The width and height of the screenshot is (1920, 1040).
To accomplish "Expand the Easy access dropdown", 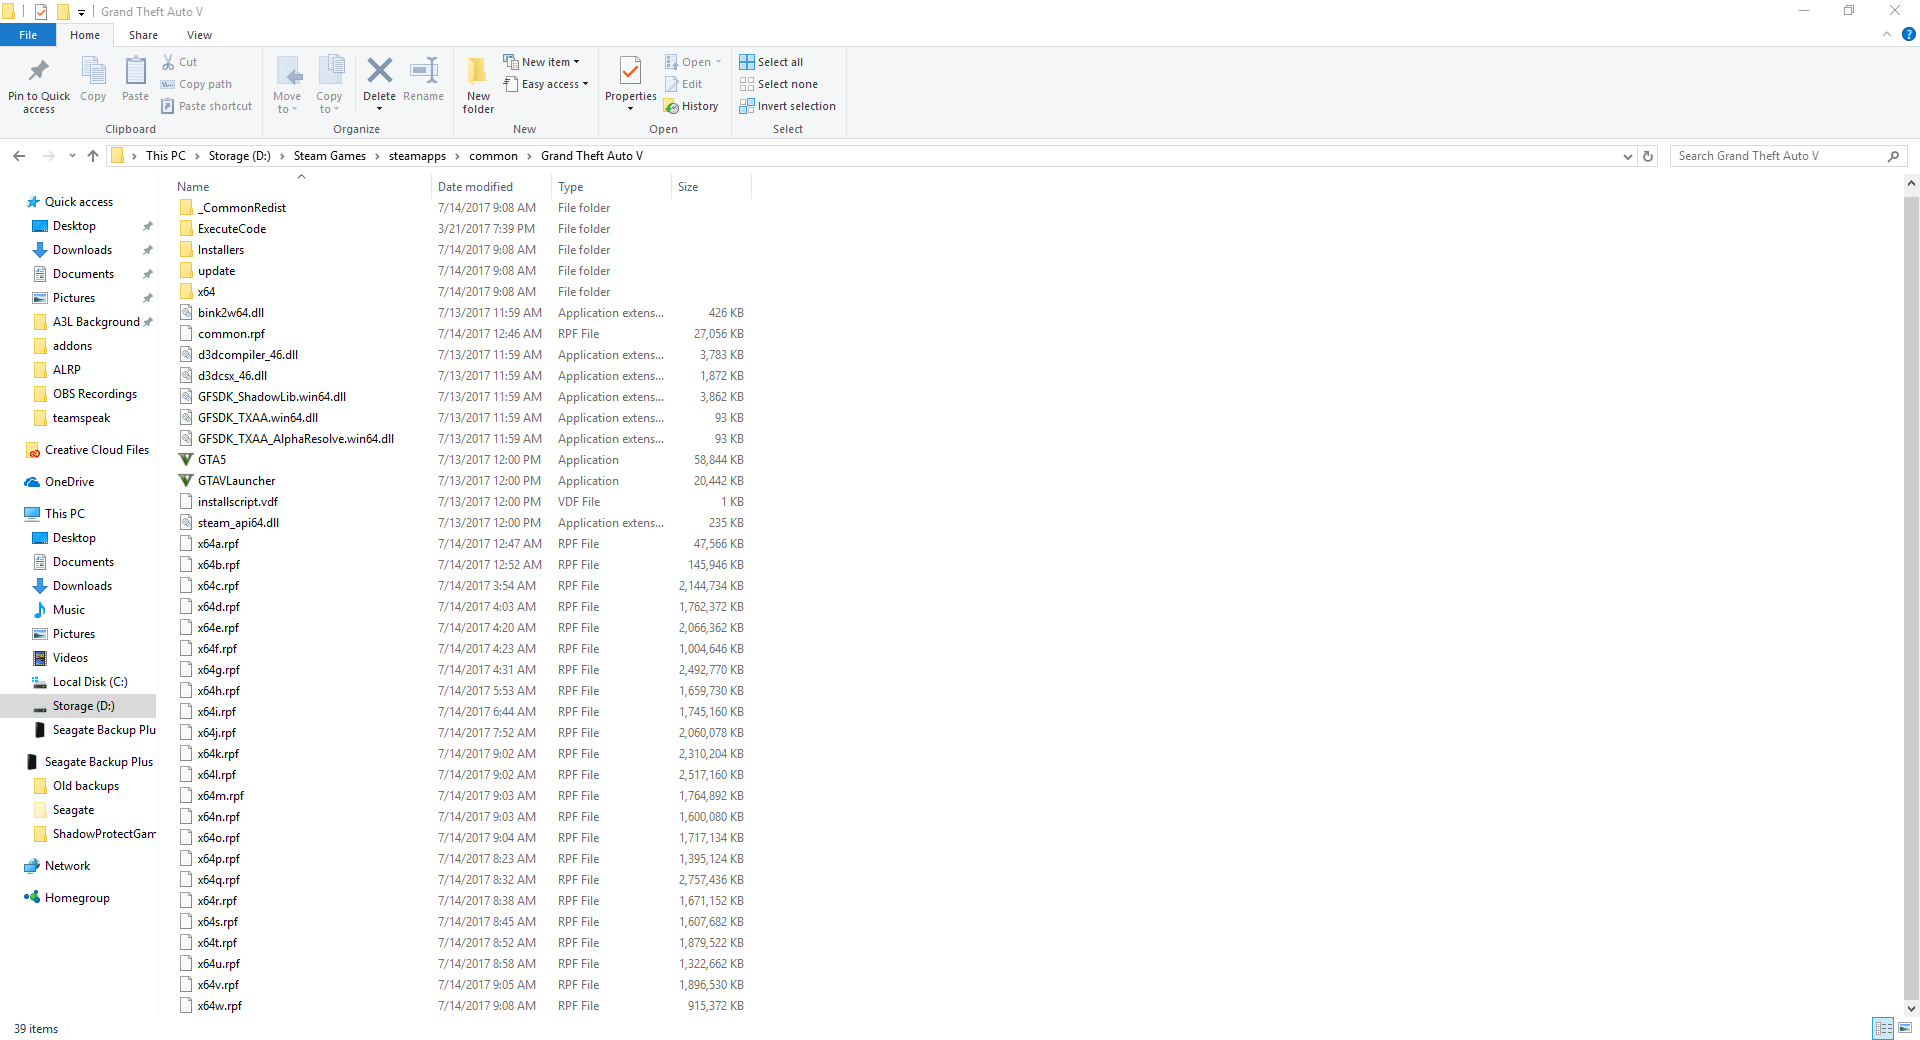I will (x=546, y=84).
